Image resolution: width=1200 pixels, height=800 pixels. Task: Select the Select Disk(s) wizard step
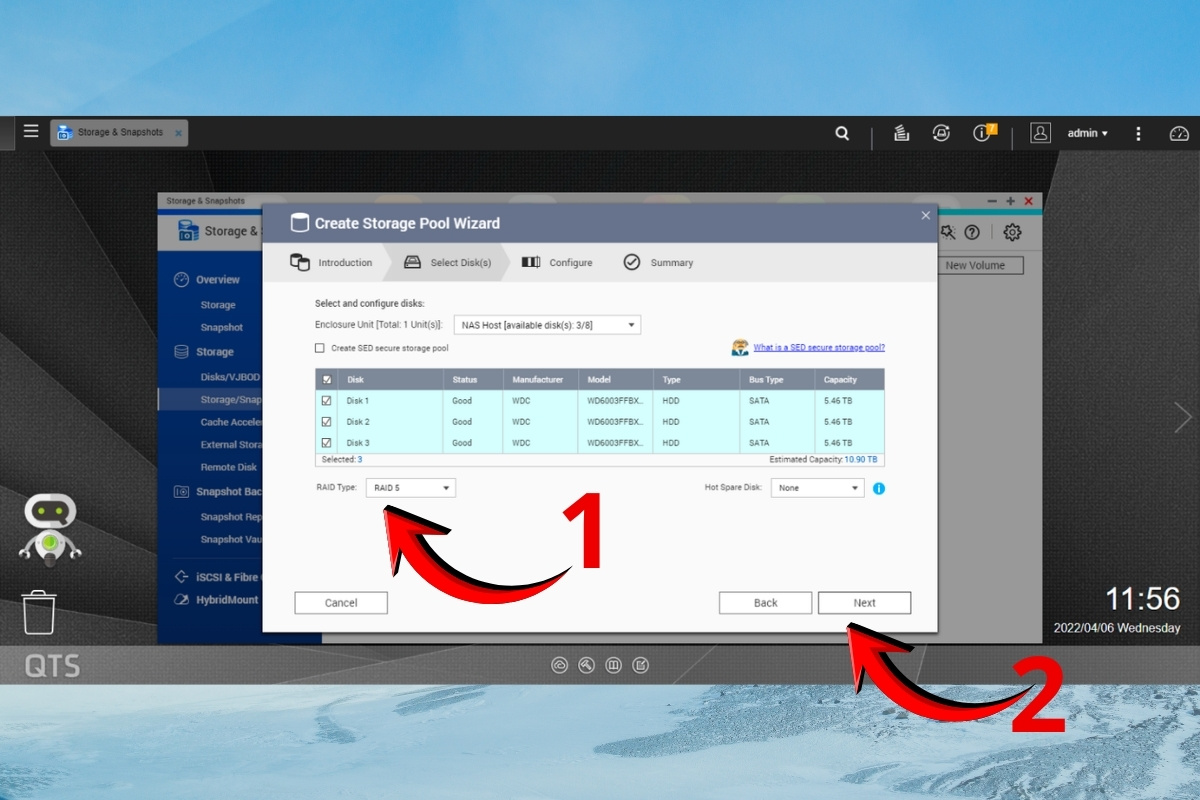pos(447,263)
